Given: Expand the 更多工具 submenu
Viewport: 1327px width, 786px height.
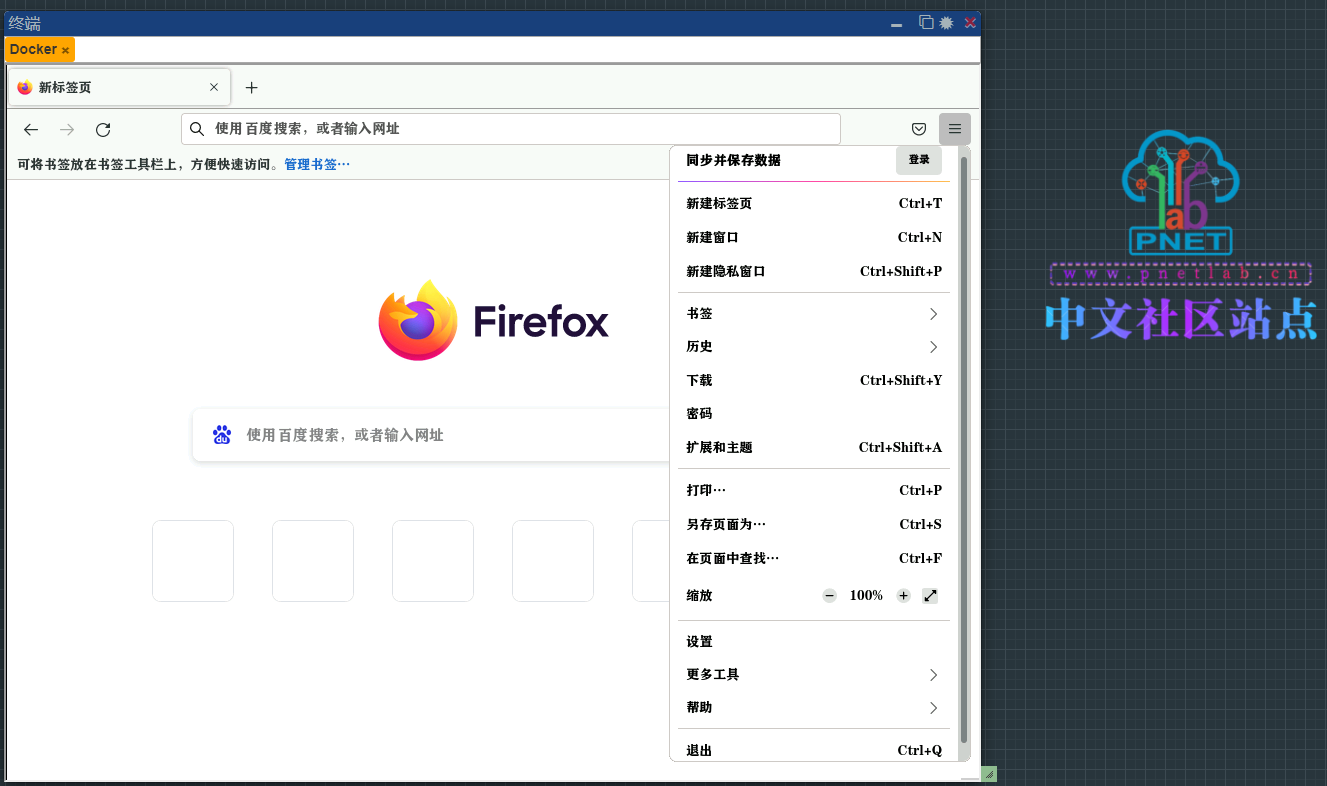Looking at the screenshot, I should [814, 675].
